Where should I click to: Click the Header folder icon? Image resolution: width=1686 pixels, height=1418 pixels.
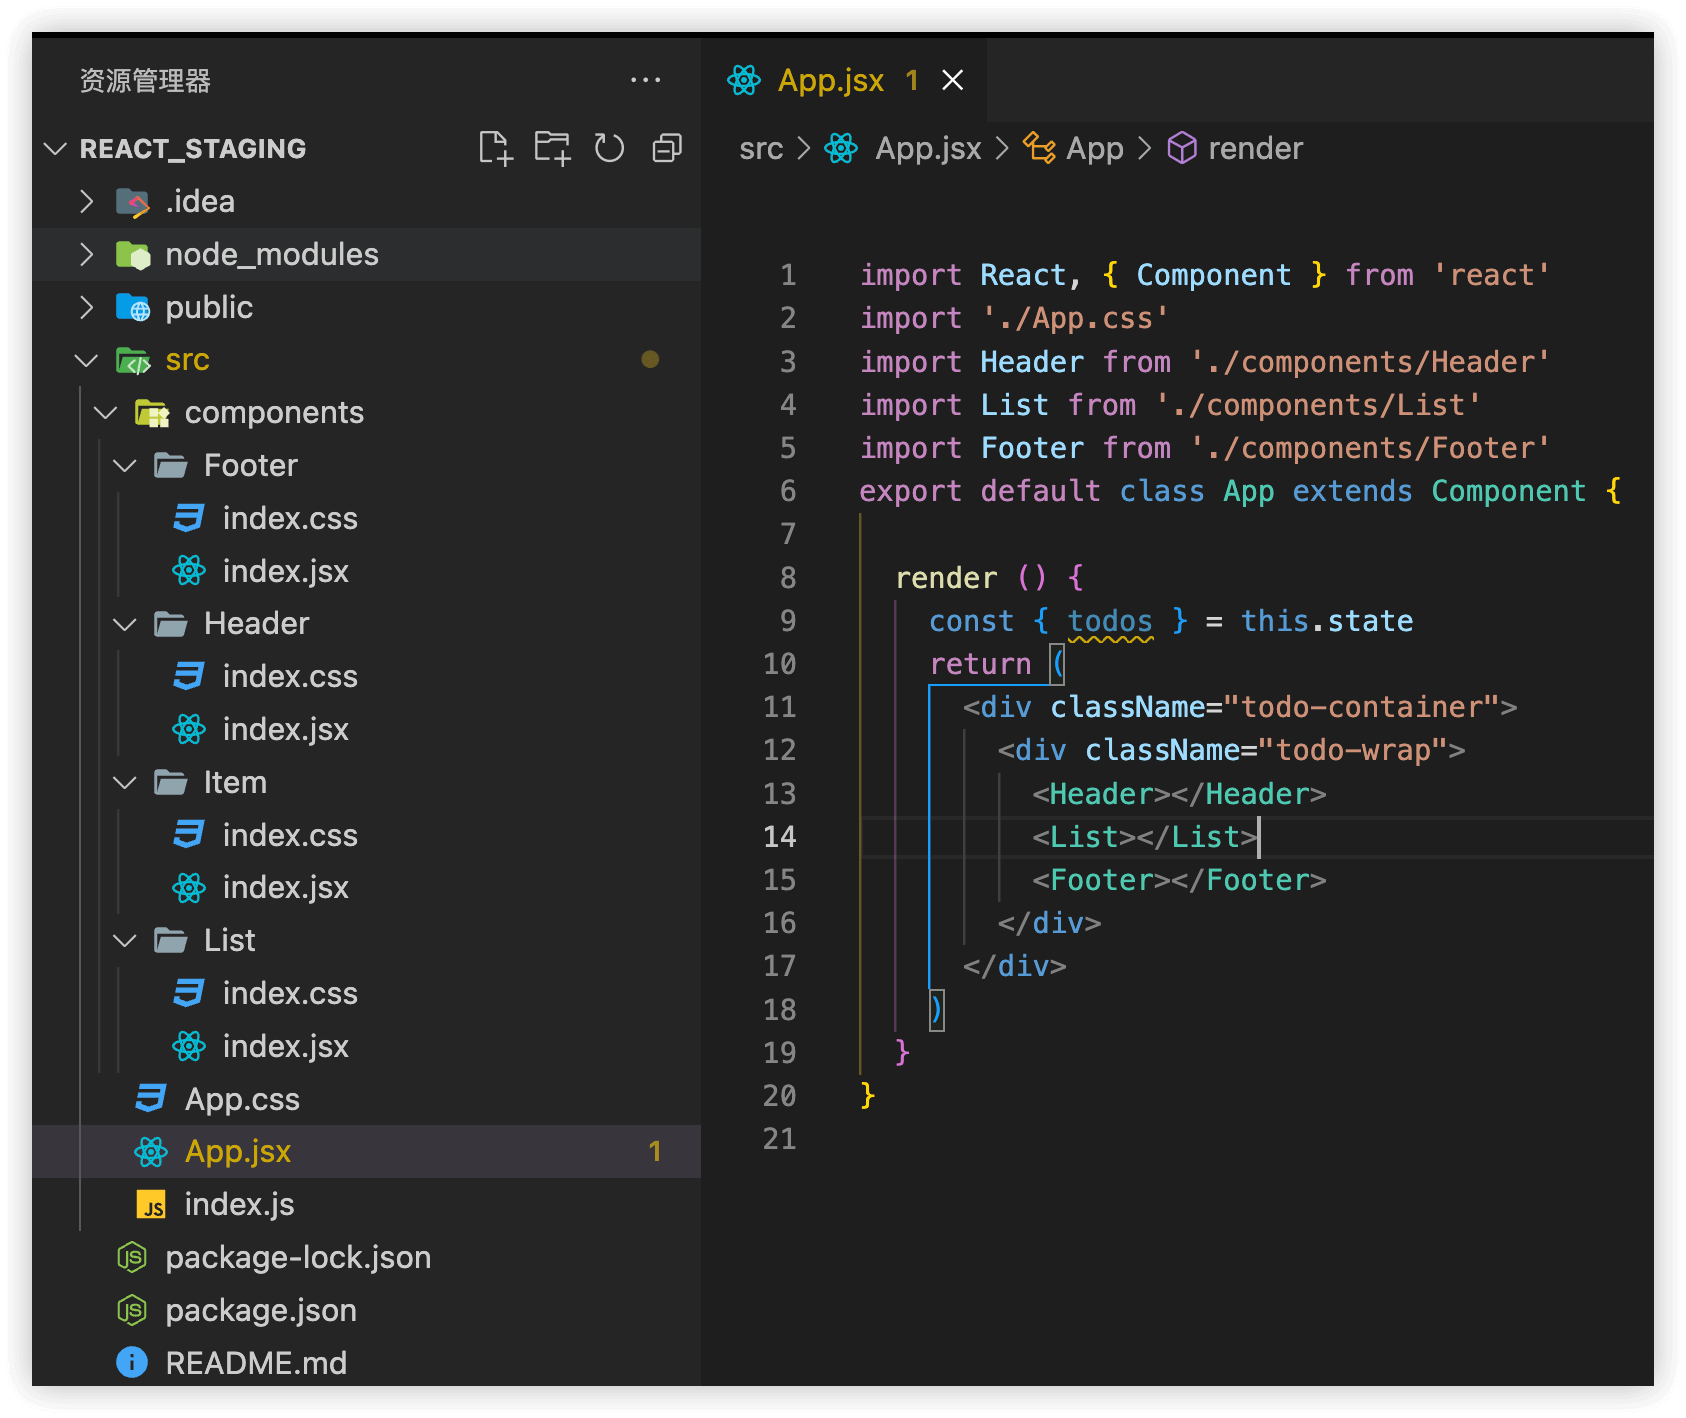[171, 623]
